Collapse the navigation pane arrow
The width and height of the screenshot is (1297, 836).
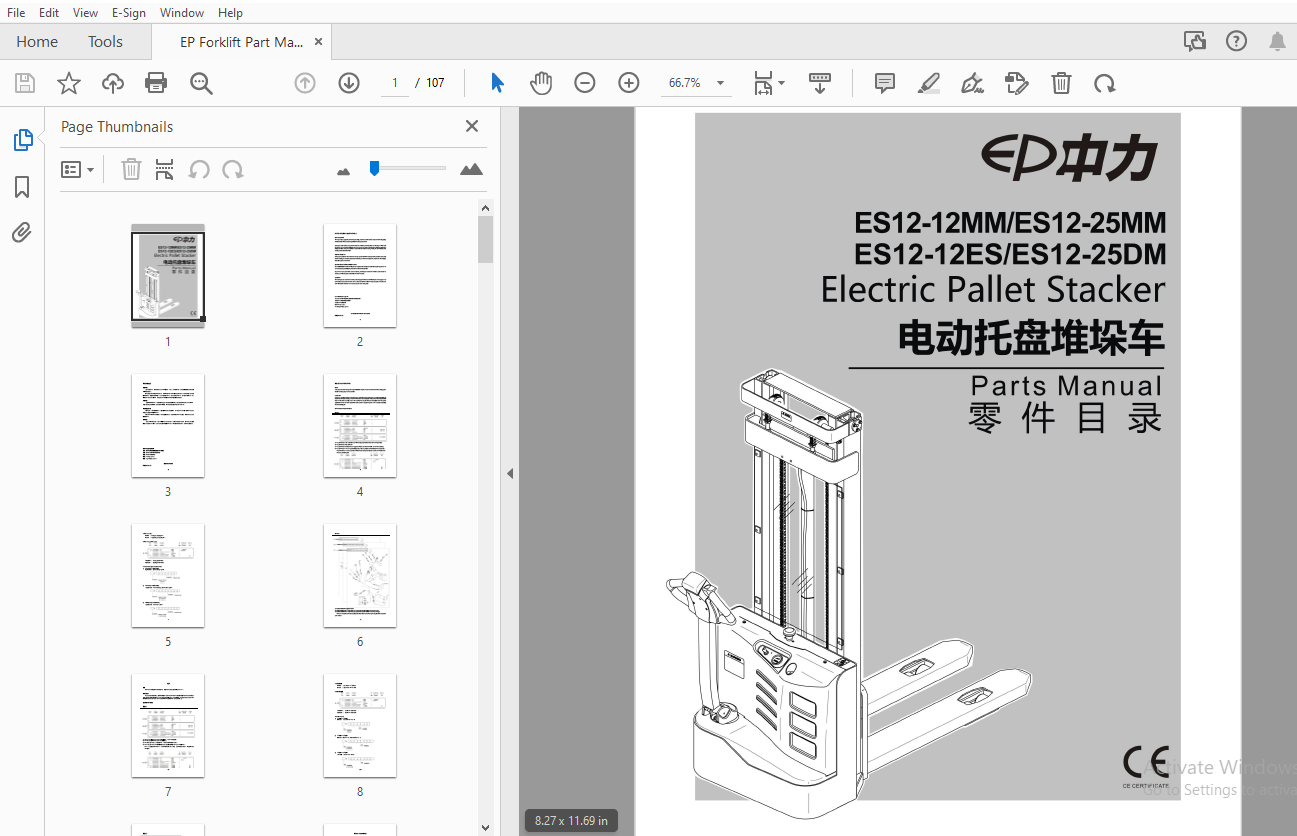click(510, 473)
